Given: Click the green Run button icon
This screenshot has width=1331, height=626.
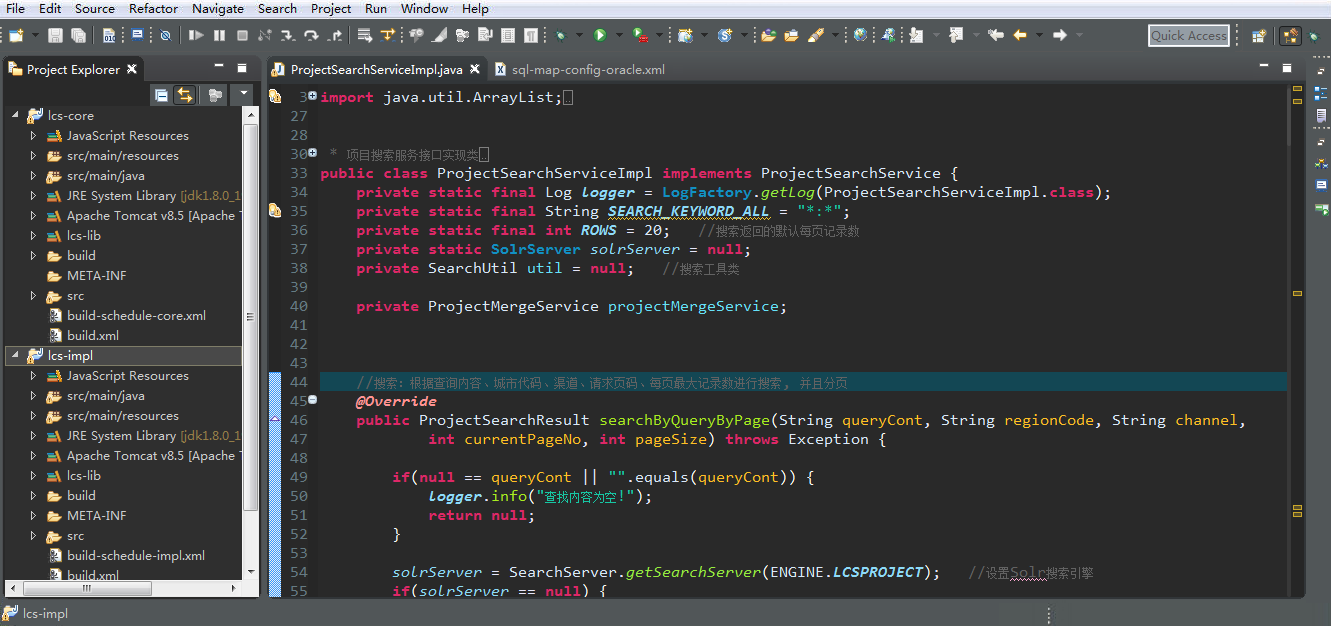Looking at the screenshot, I should pyautogui.click(x=600, y=35).
